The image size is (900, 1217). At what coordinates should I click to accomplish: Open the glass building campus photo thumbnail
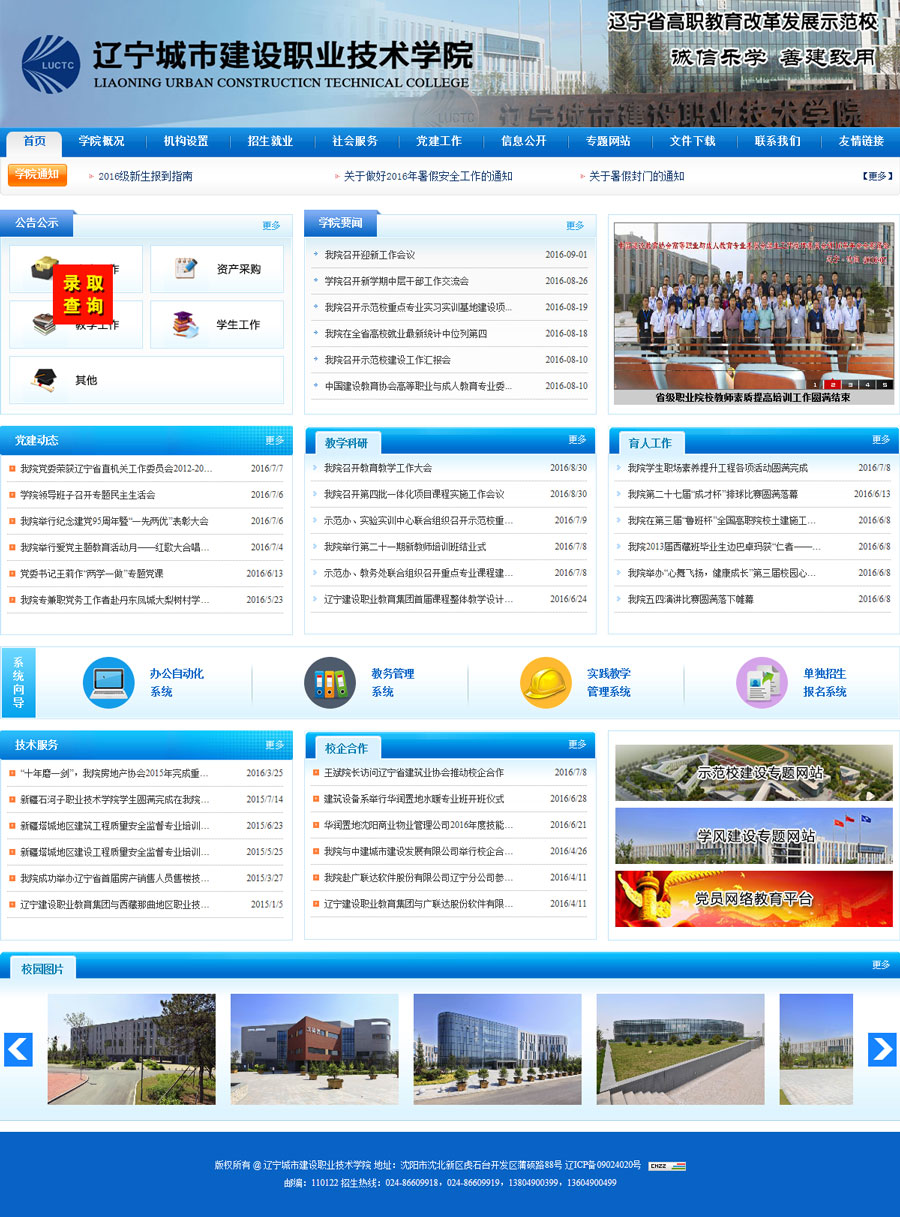click(497, 1049)
